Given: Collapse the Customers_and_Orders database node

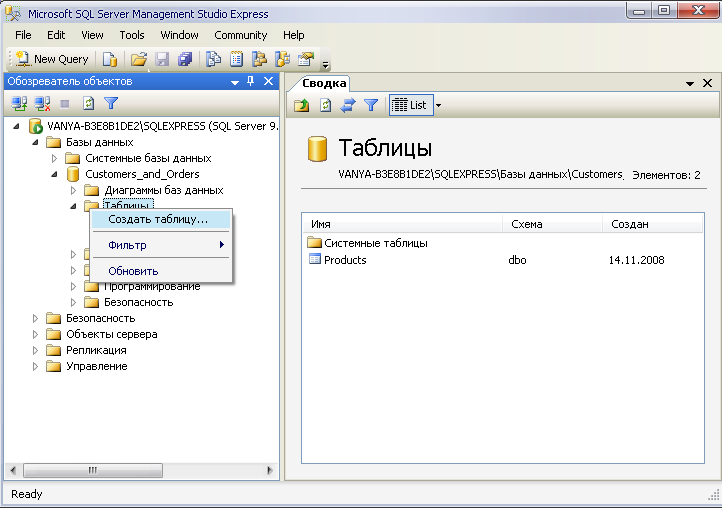Looking at the screenshot, I should click(x=54, y=174).
